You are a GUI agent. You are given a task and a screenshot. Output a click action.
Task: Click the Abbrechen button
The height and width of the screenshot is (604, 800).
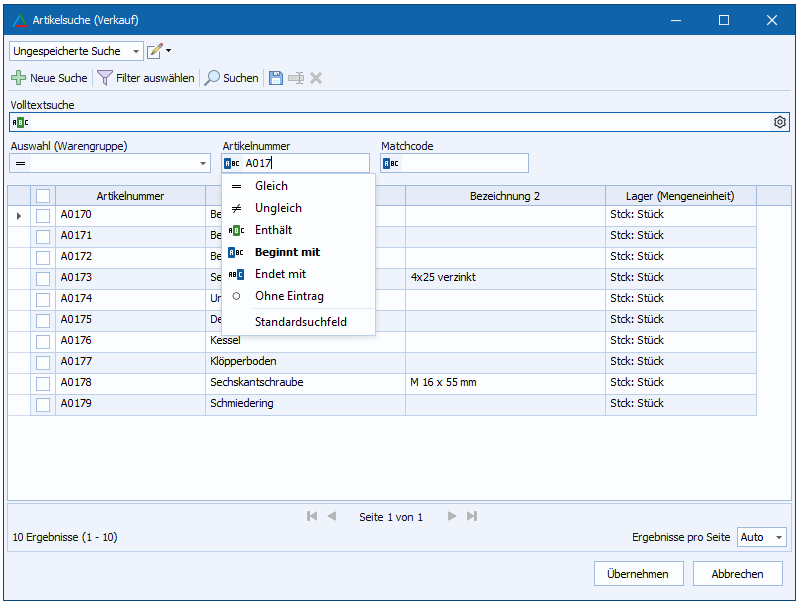coord(737,574)
